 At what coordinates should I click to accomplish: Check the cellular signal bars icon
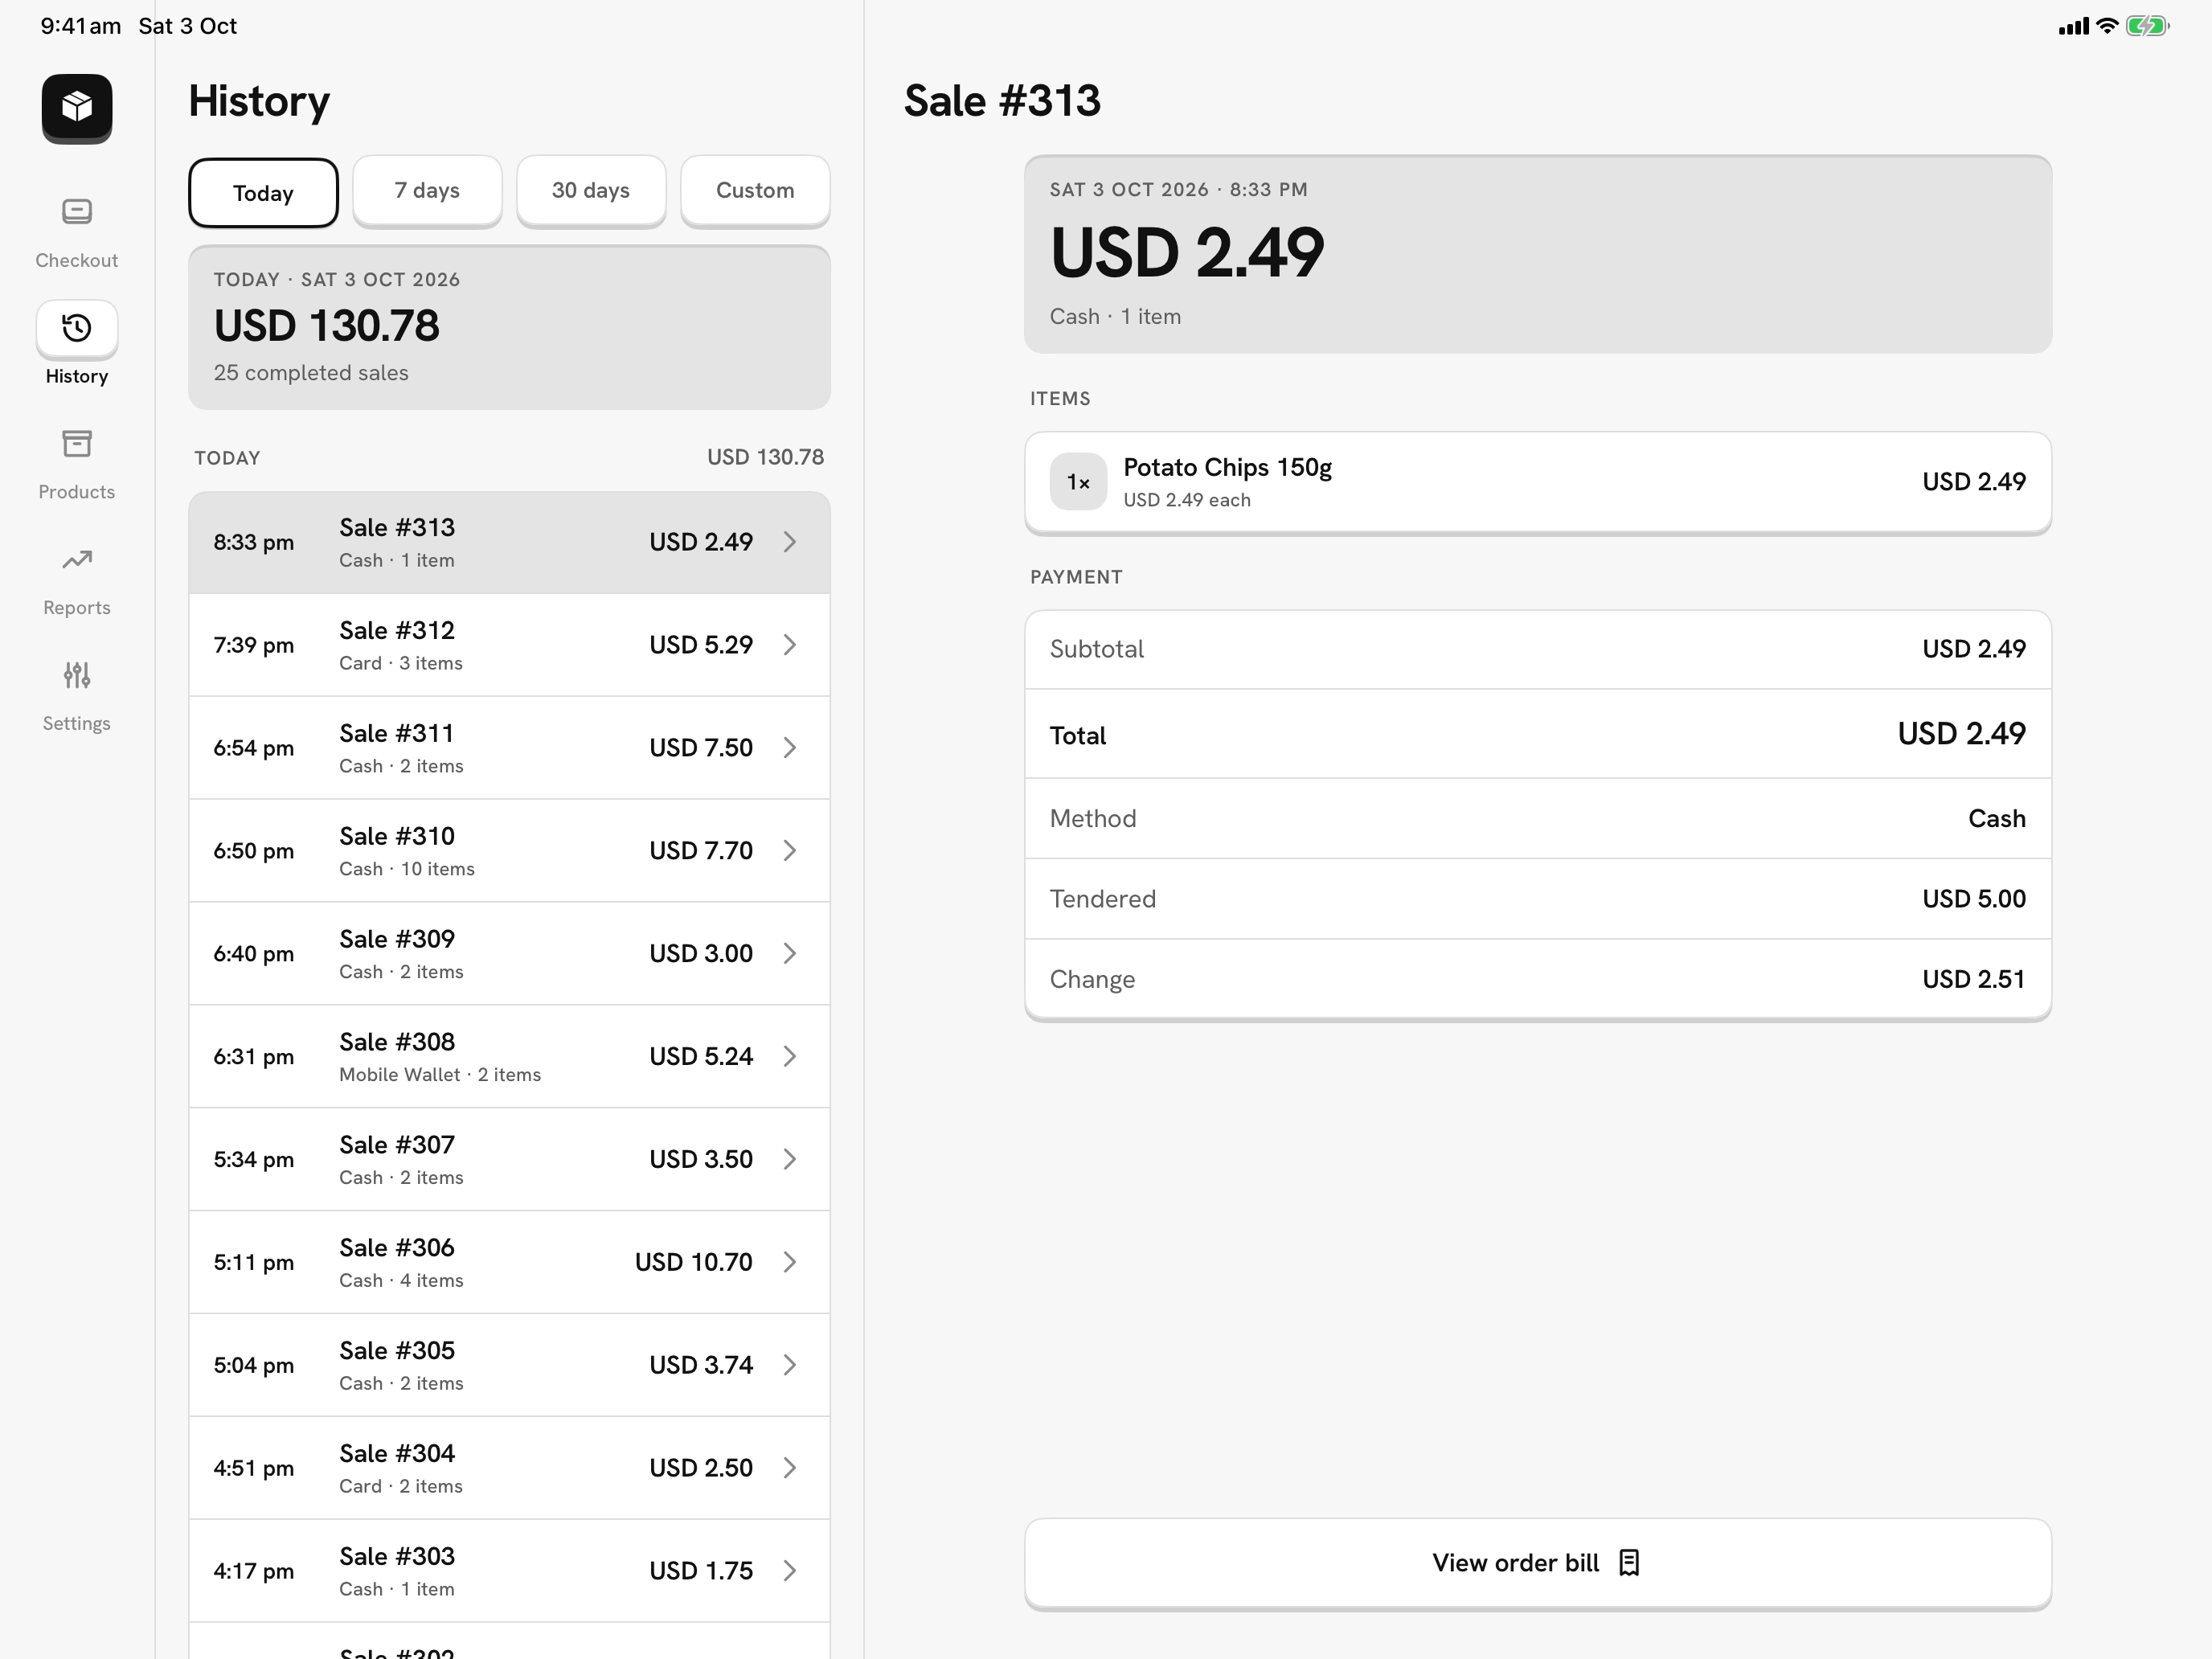pyautogui.click(x=2073, y=27)
